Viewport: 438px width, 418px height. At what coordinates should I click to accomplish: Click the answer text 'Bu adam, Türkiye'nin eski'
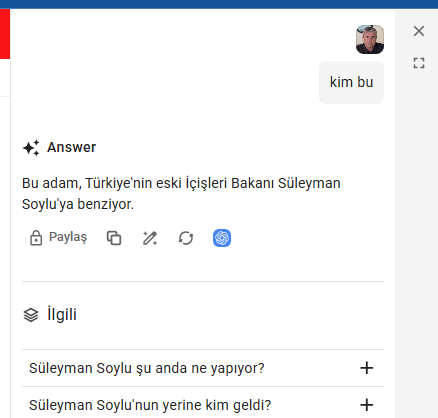[102, 183]
